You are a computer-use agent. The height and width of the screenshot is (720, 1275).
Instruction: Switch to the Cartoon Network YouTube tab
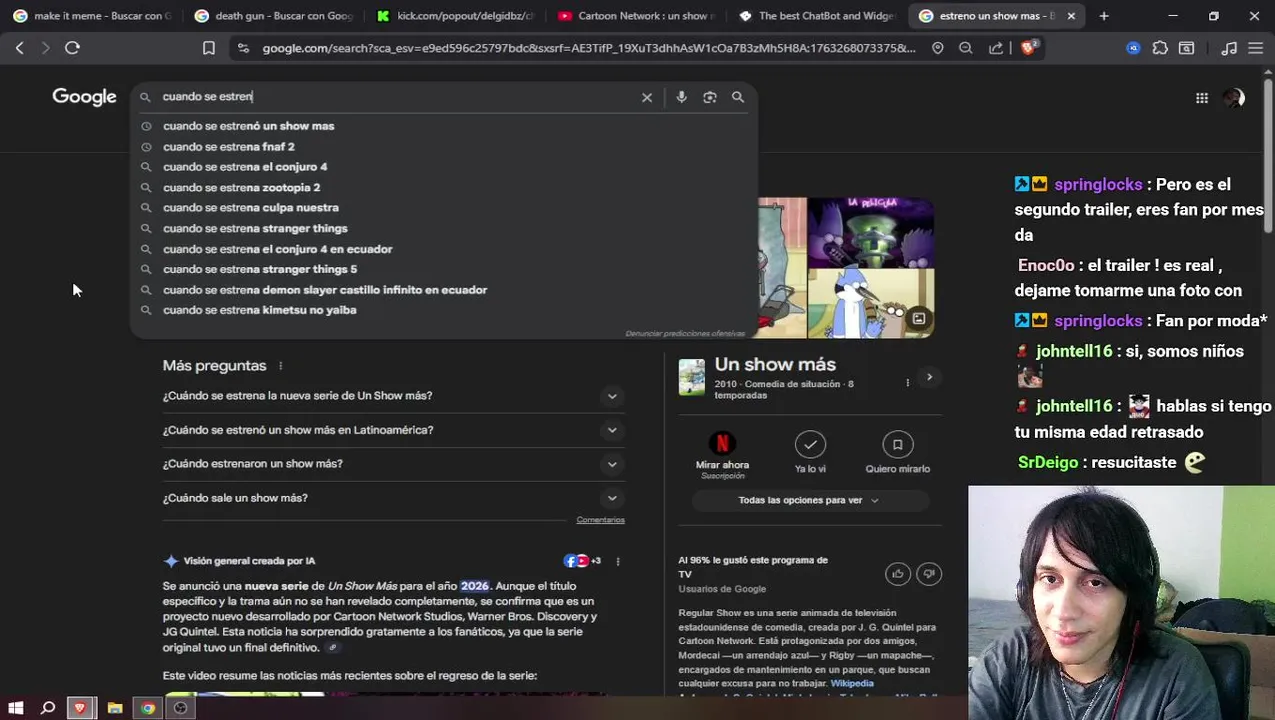(x=637, y=16)
